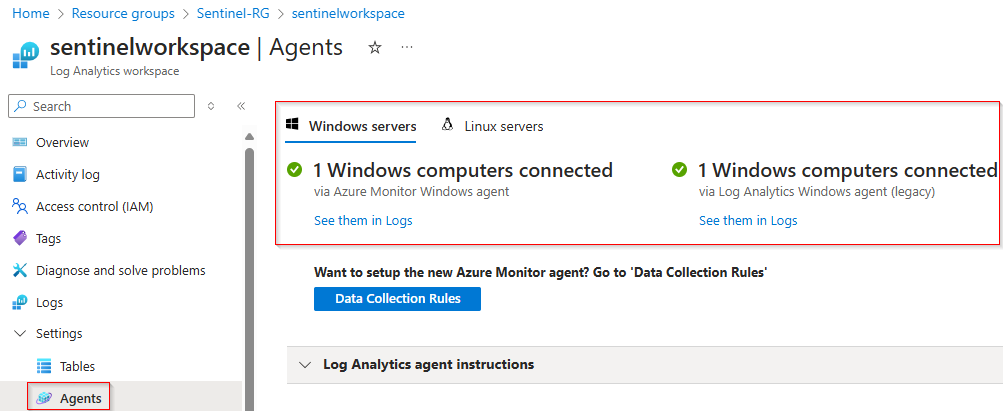Viewport: 1003px width, 411px height.
Task: Open Diagnose and solve problems
Action: pyautogui.click(x=120, y=270)
